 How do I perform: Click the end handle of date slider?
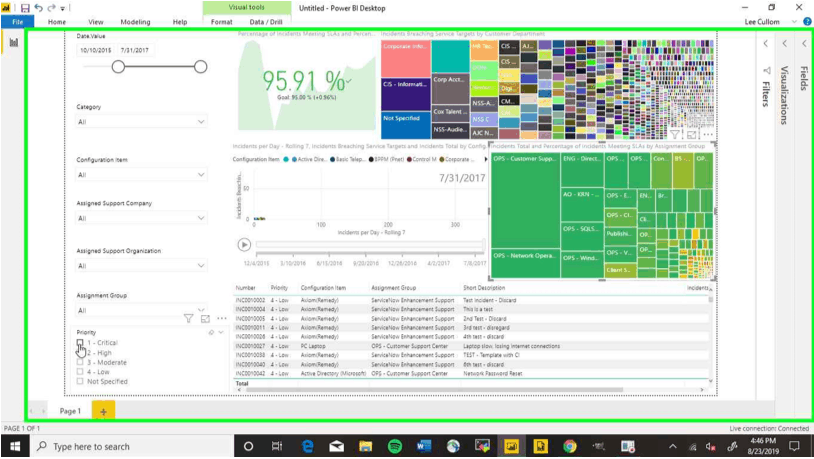pyautogui.click(x=200, y=66)
